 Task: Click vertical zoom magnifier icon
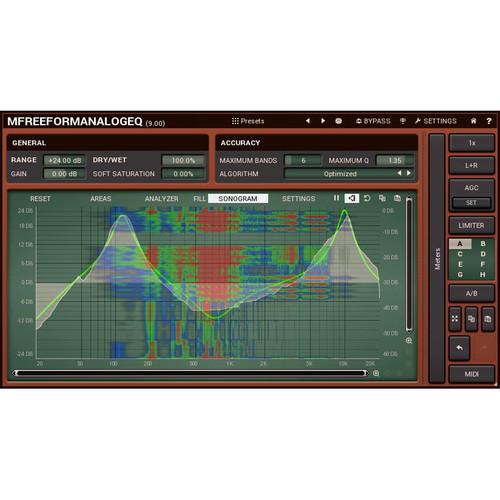tap(409, 341)
